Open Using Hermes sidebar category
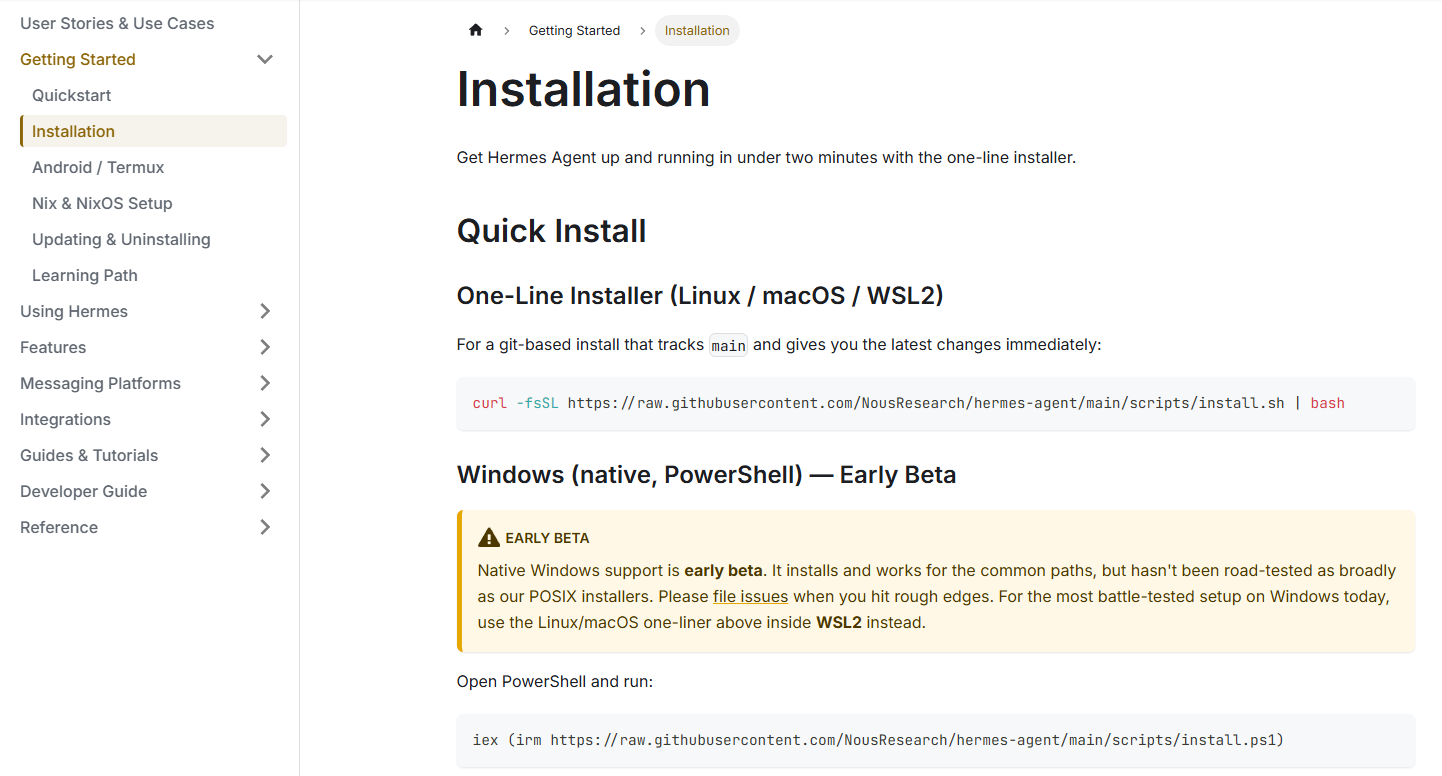This screenshot has height=776, width=1442. 74,311
